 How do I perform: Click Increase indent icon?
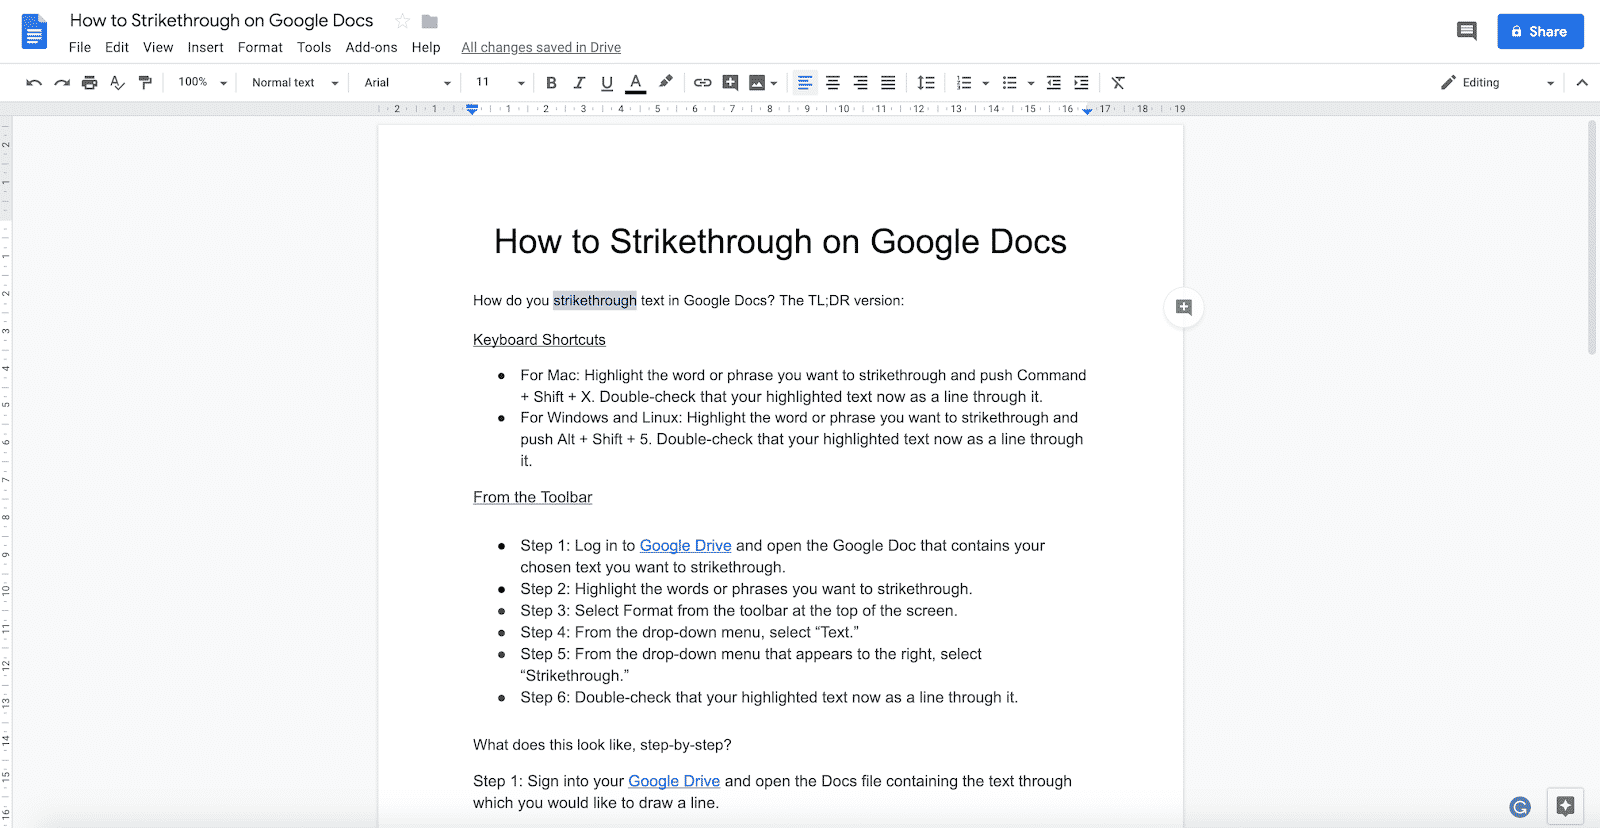click(1081, 83)
